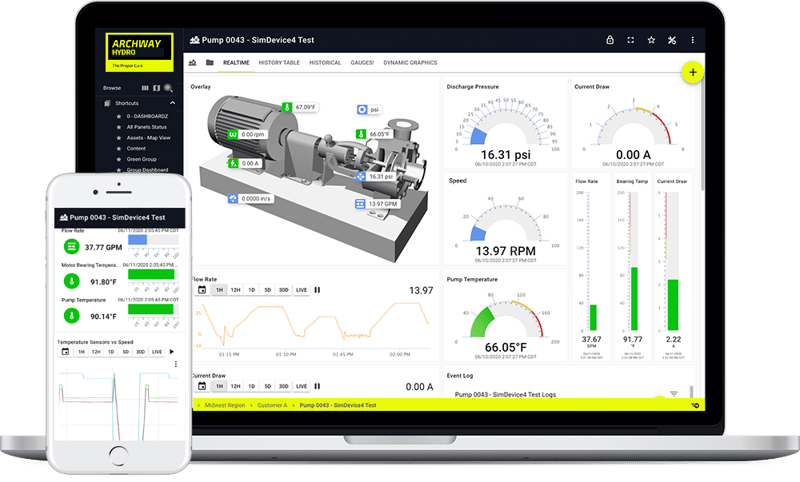Open the three-dot more options menu
Viewport: 800px width, 482px height.
click(693, 40)
